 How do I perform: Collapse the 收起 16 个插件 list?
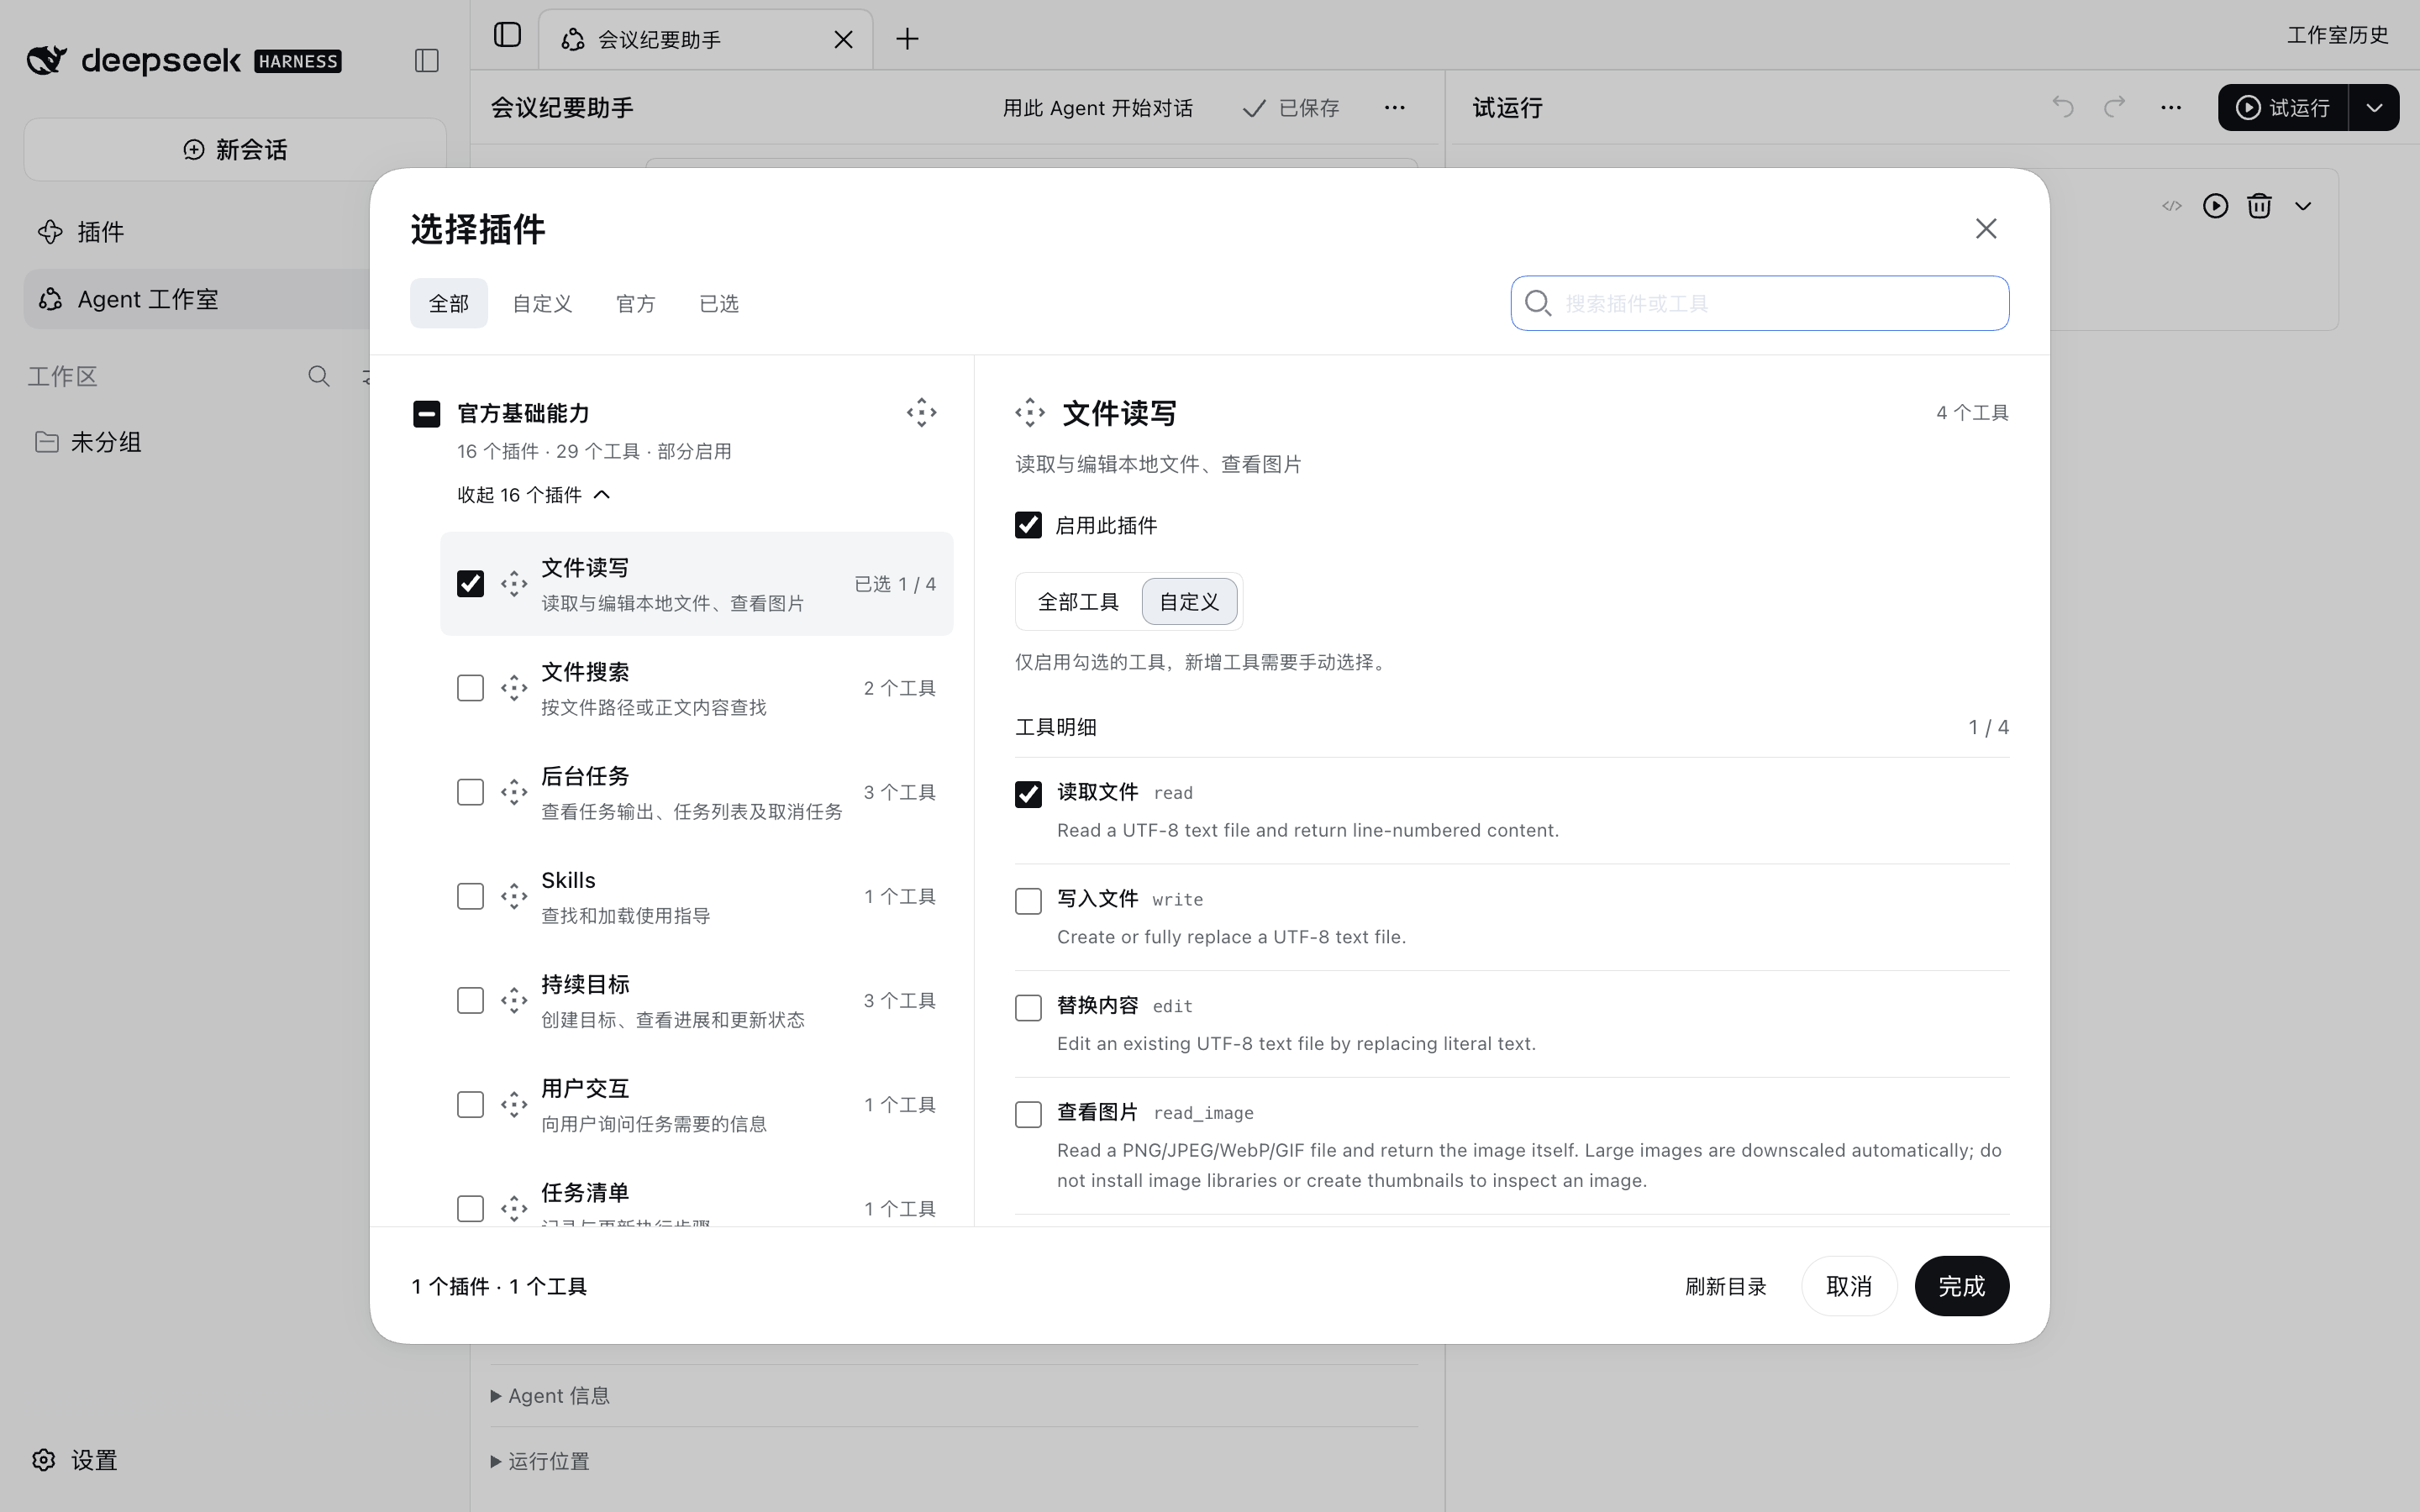(x=533, y=495)
